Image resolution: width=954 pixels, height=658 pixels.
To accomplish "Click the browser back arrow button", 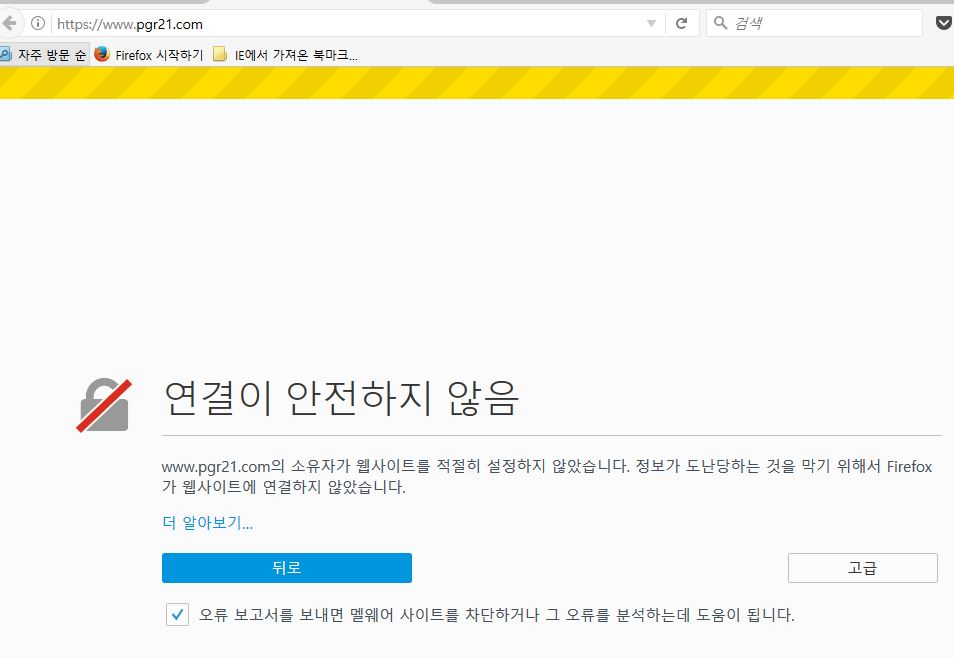I will point(9,24).
